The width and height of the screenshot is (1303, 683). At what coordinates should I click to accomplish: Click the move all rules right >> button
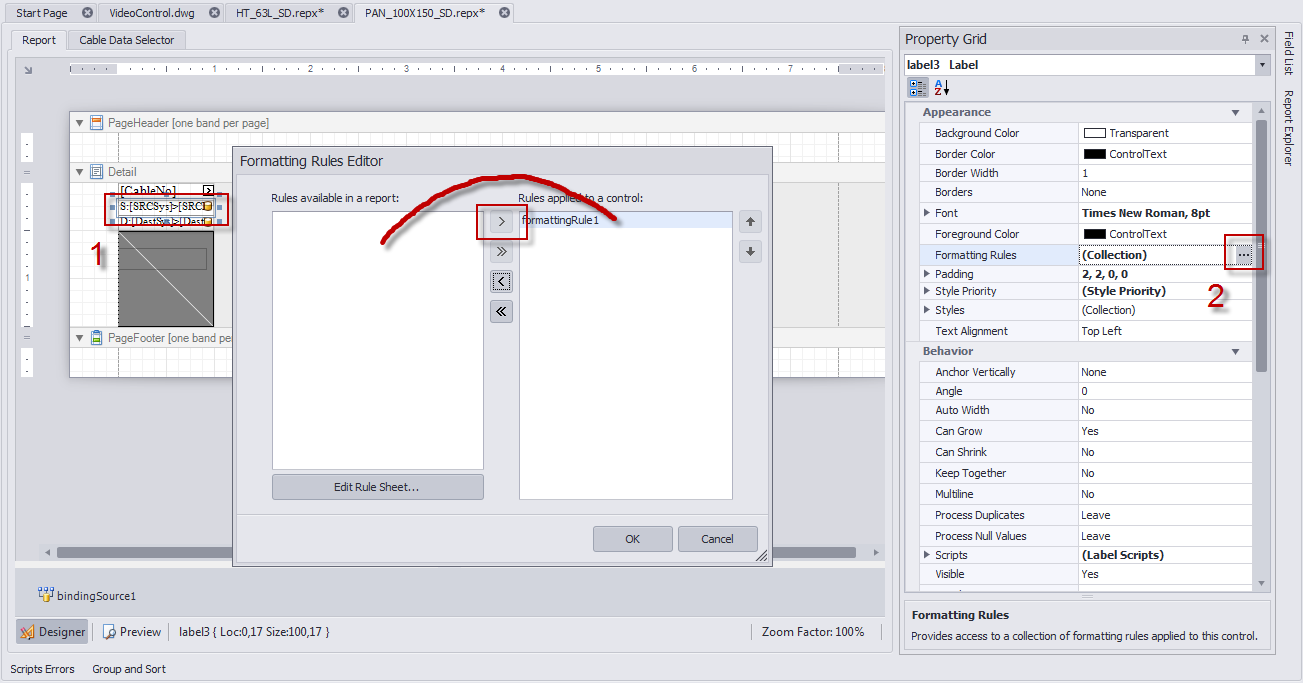pyautogui.click(x=501, y=252)
